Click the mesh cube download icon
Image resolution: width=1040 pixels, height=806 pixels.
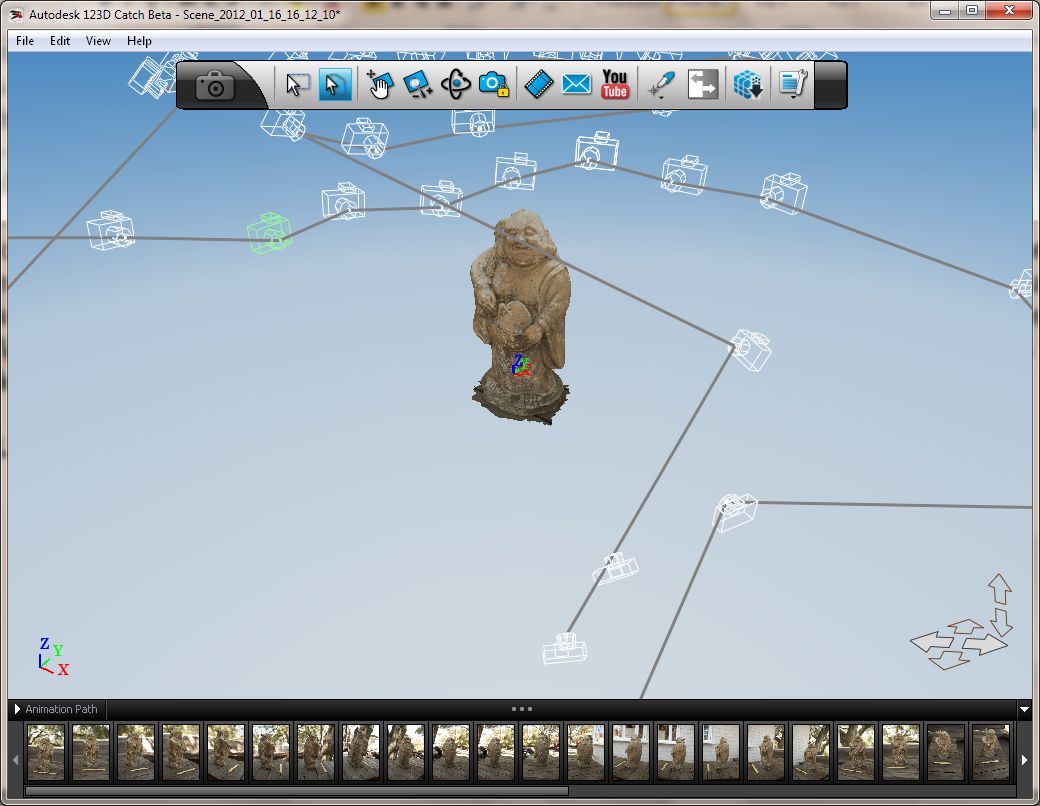click(x=748, y=85)
